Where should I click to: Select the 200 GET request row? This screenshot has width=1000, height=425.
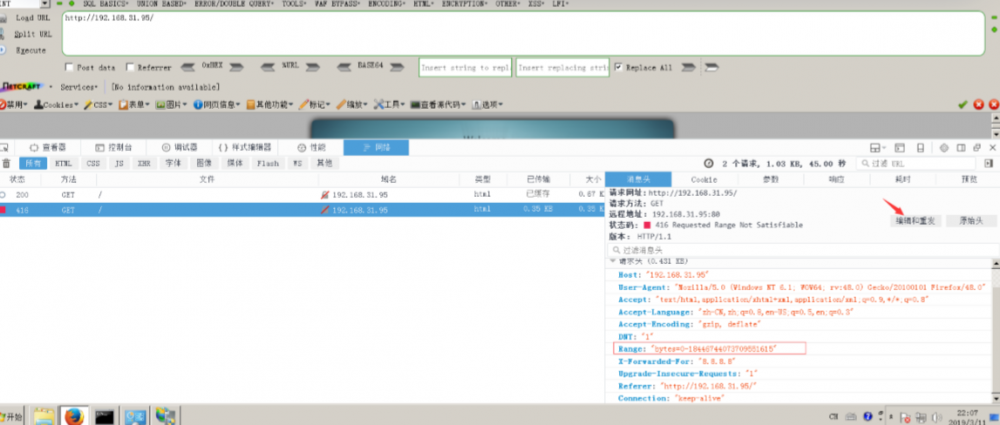click(302, 194)
